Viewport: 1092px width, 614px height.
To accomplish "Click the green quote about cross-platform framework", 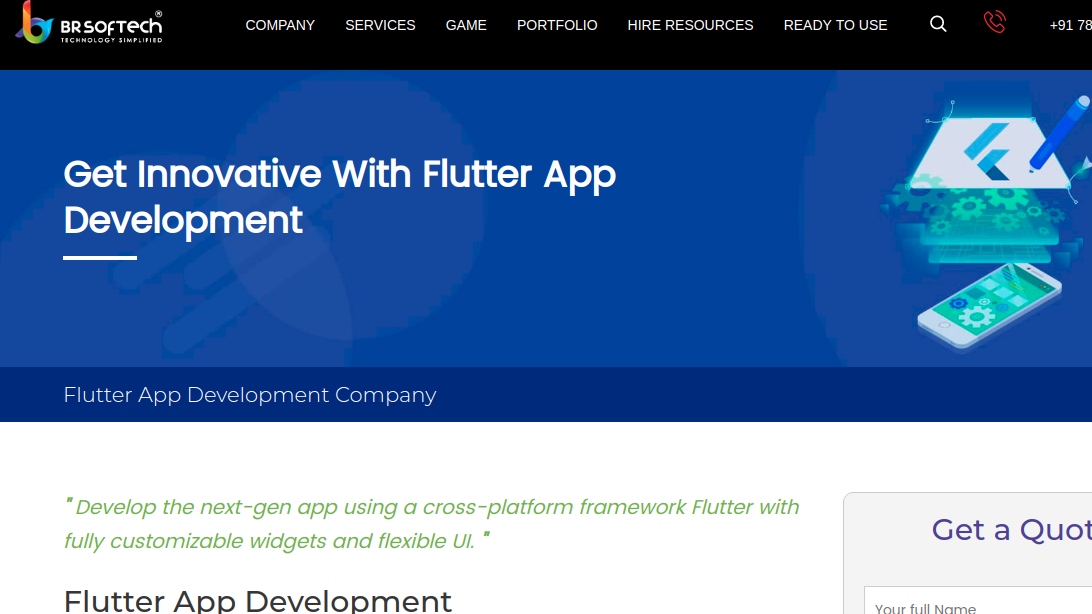I will click(431, 524).
